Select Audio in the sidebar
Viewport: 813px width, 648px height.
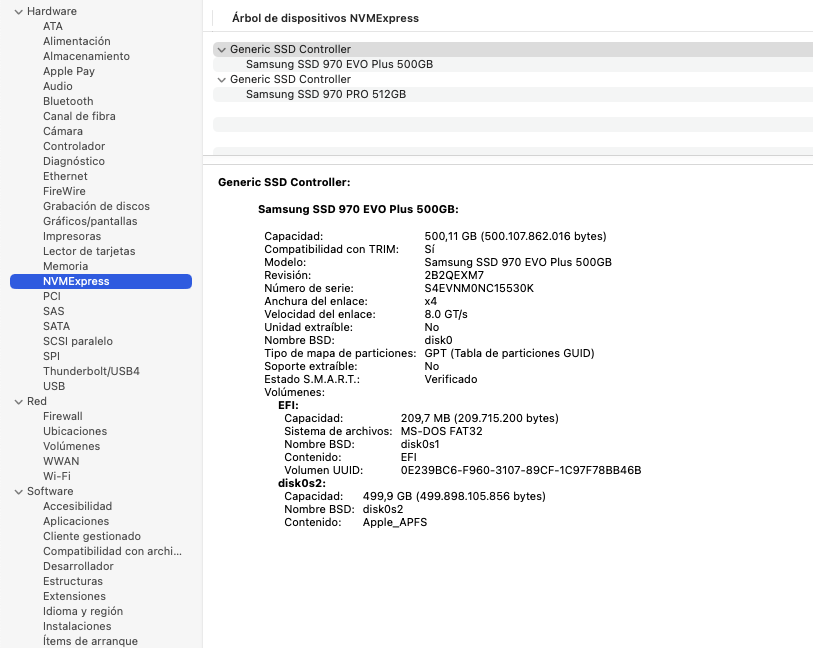(x=58, y=87)
